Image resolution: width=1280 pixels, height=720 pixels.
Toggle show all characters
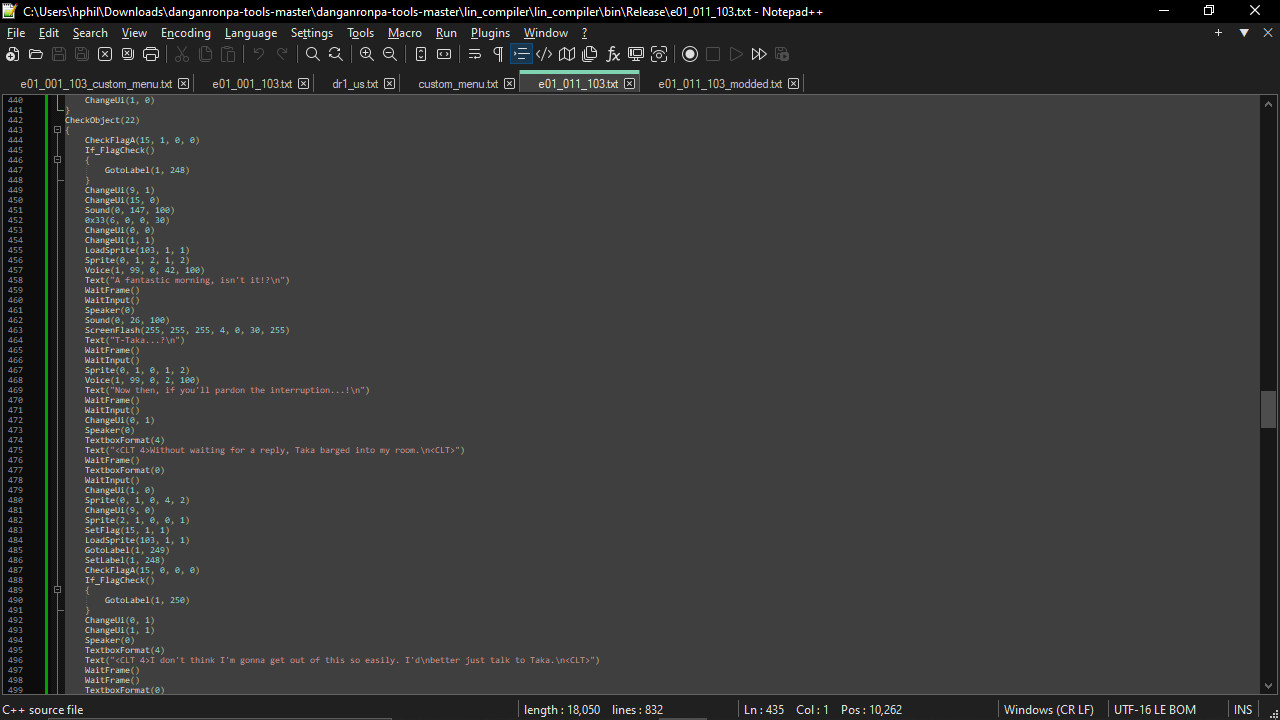pyautogui.click(x=497, y=54)
